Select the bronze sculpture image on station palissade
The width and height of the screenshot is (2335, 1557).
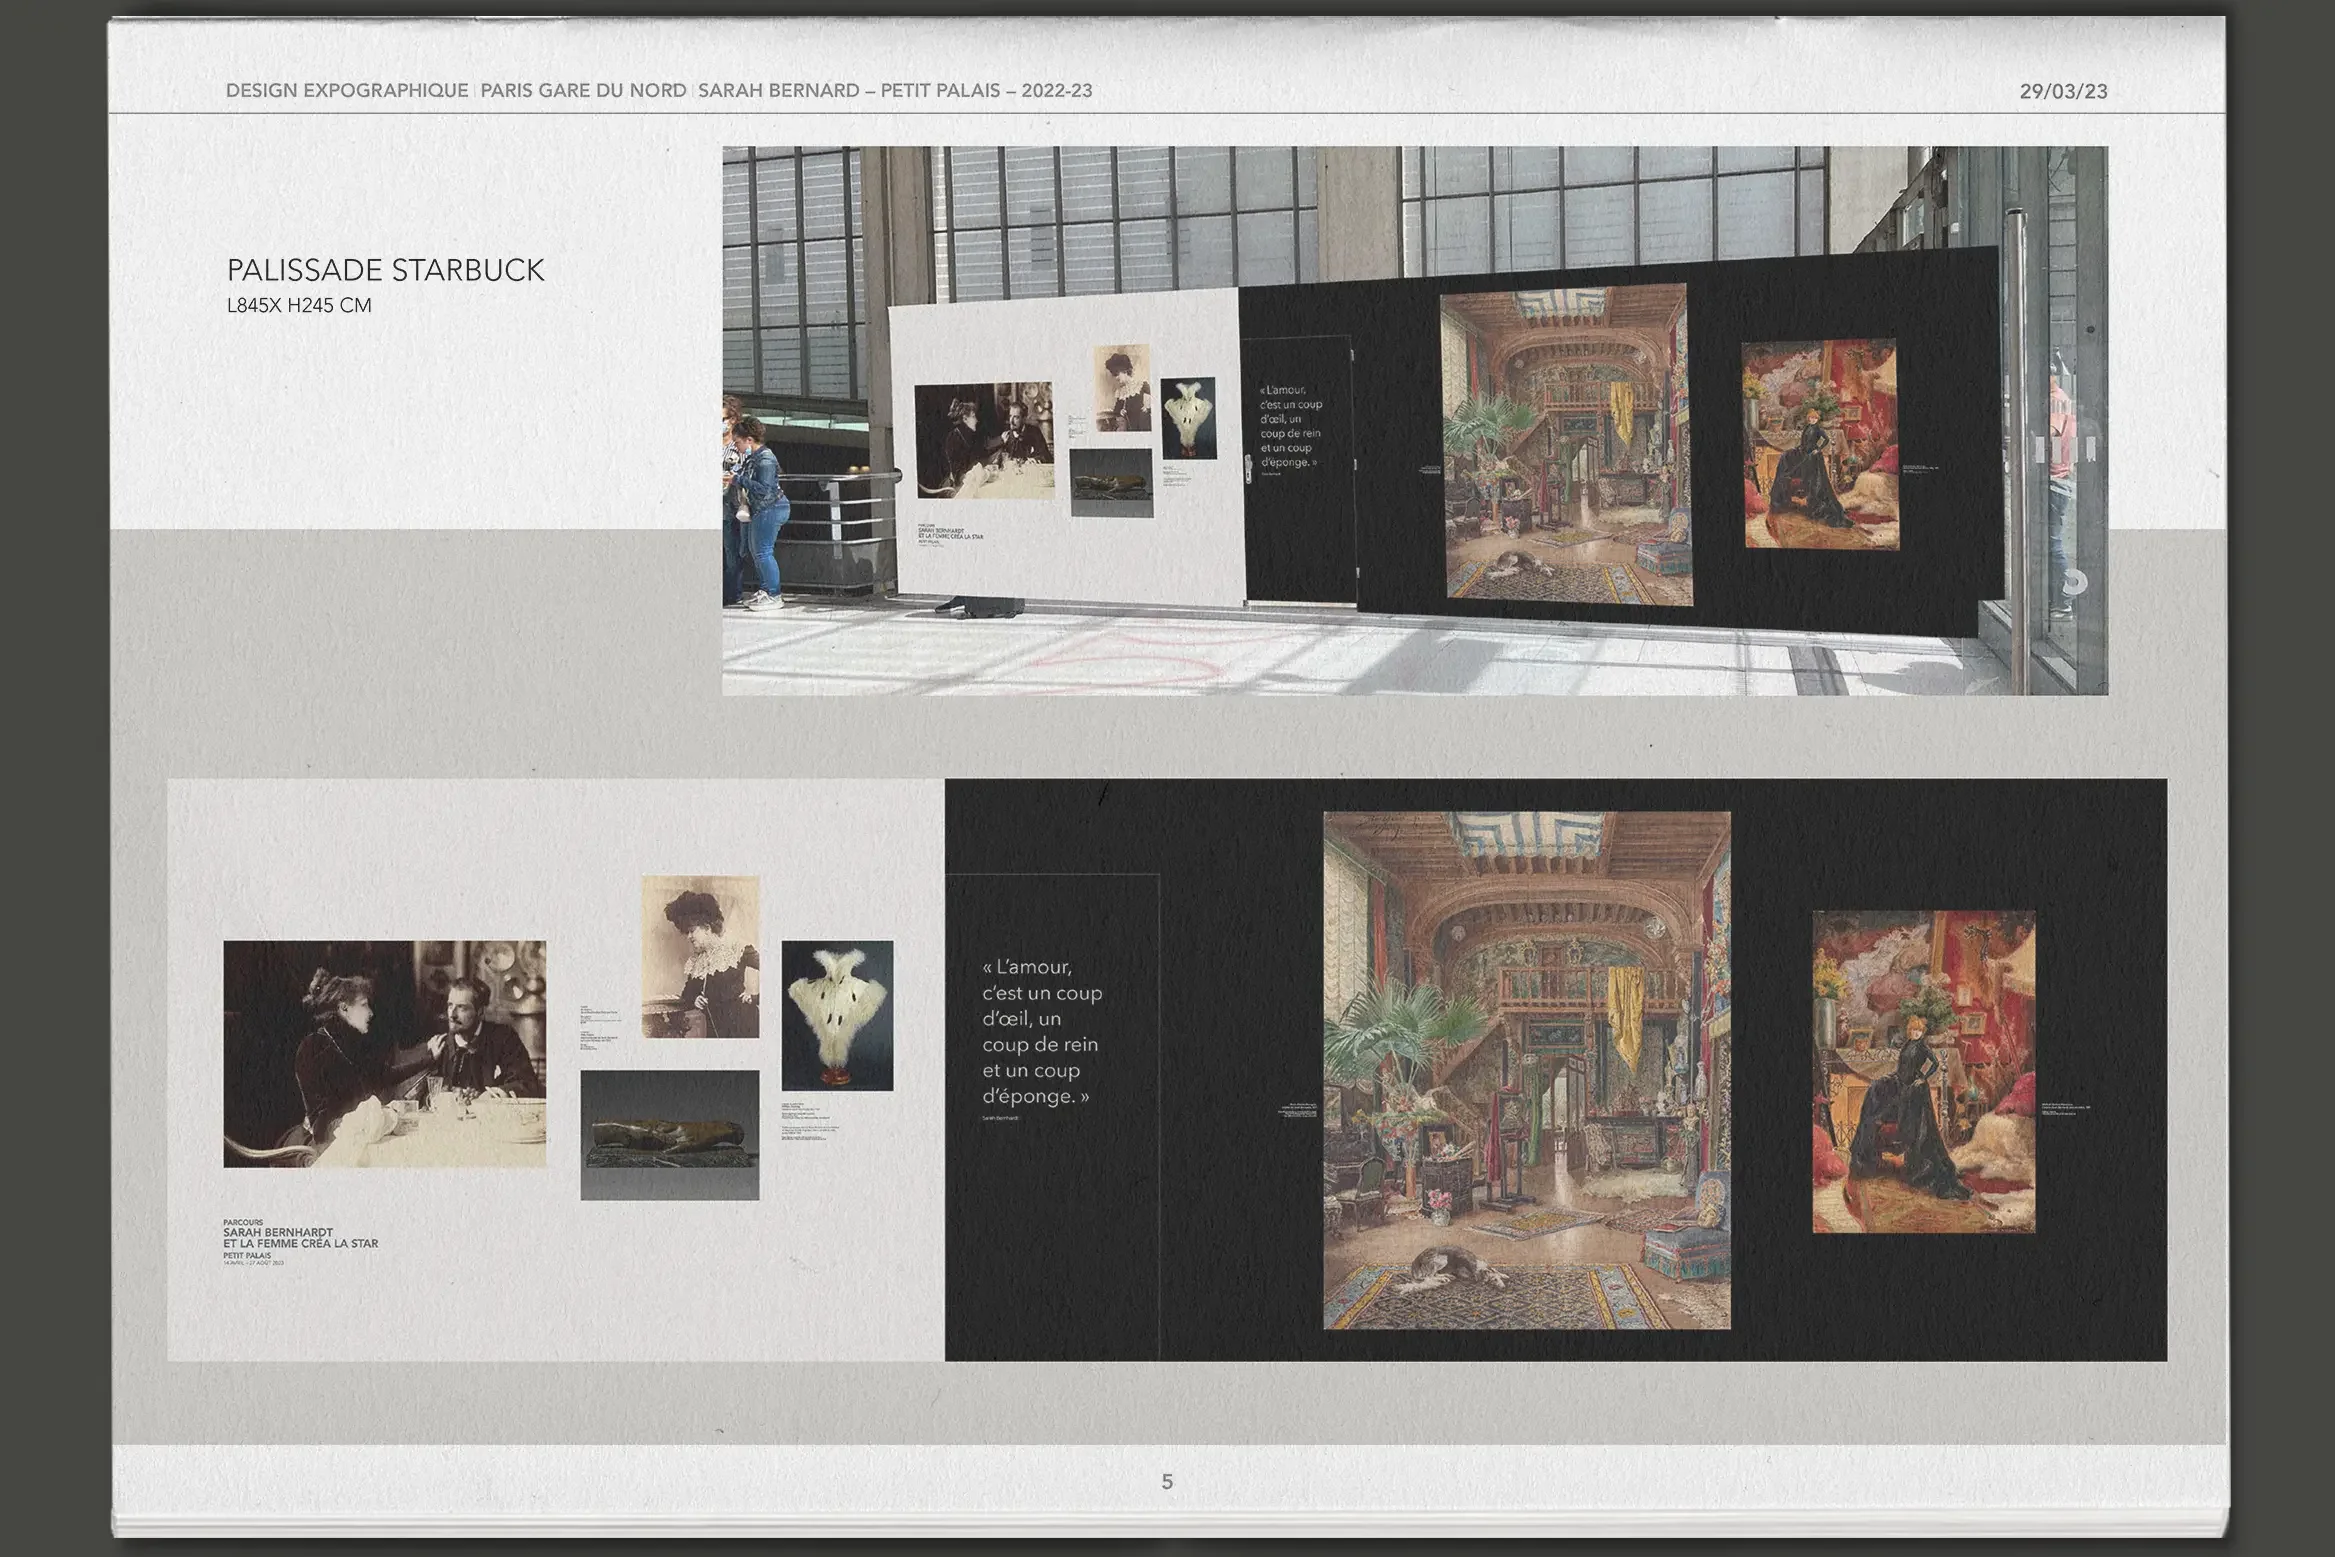click(1111, 483)
